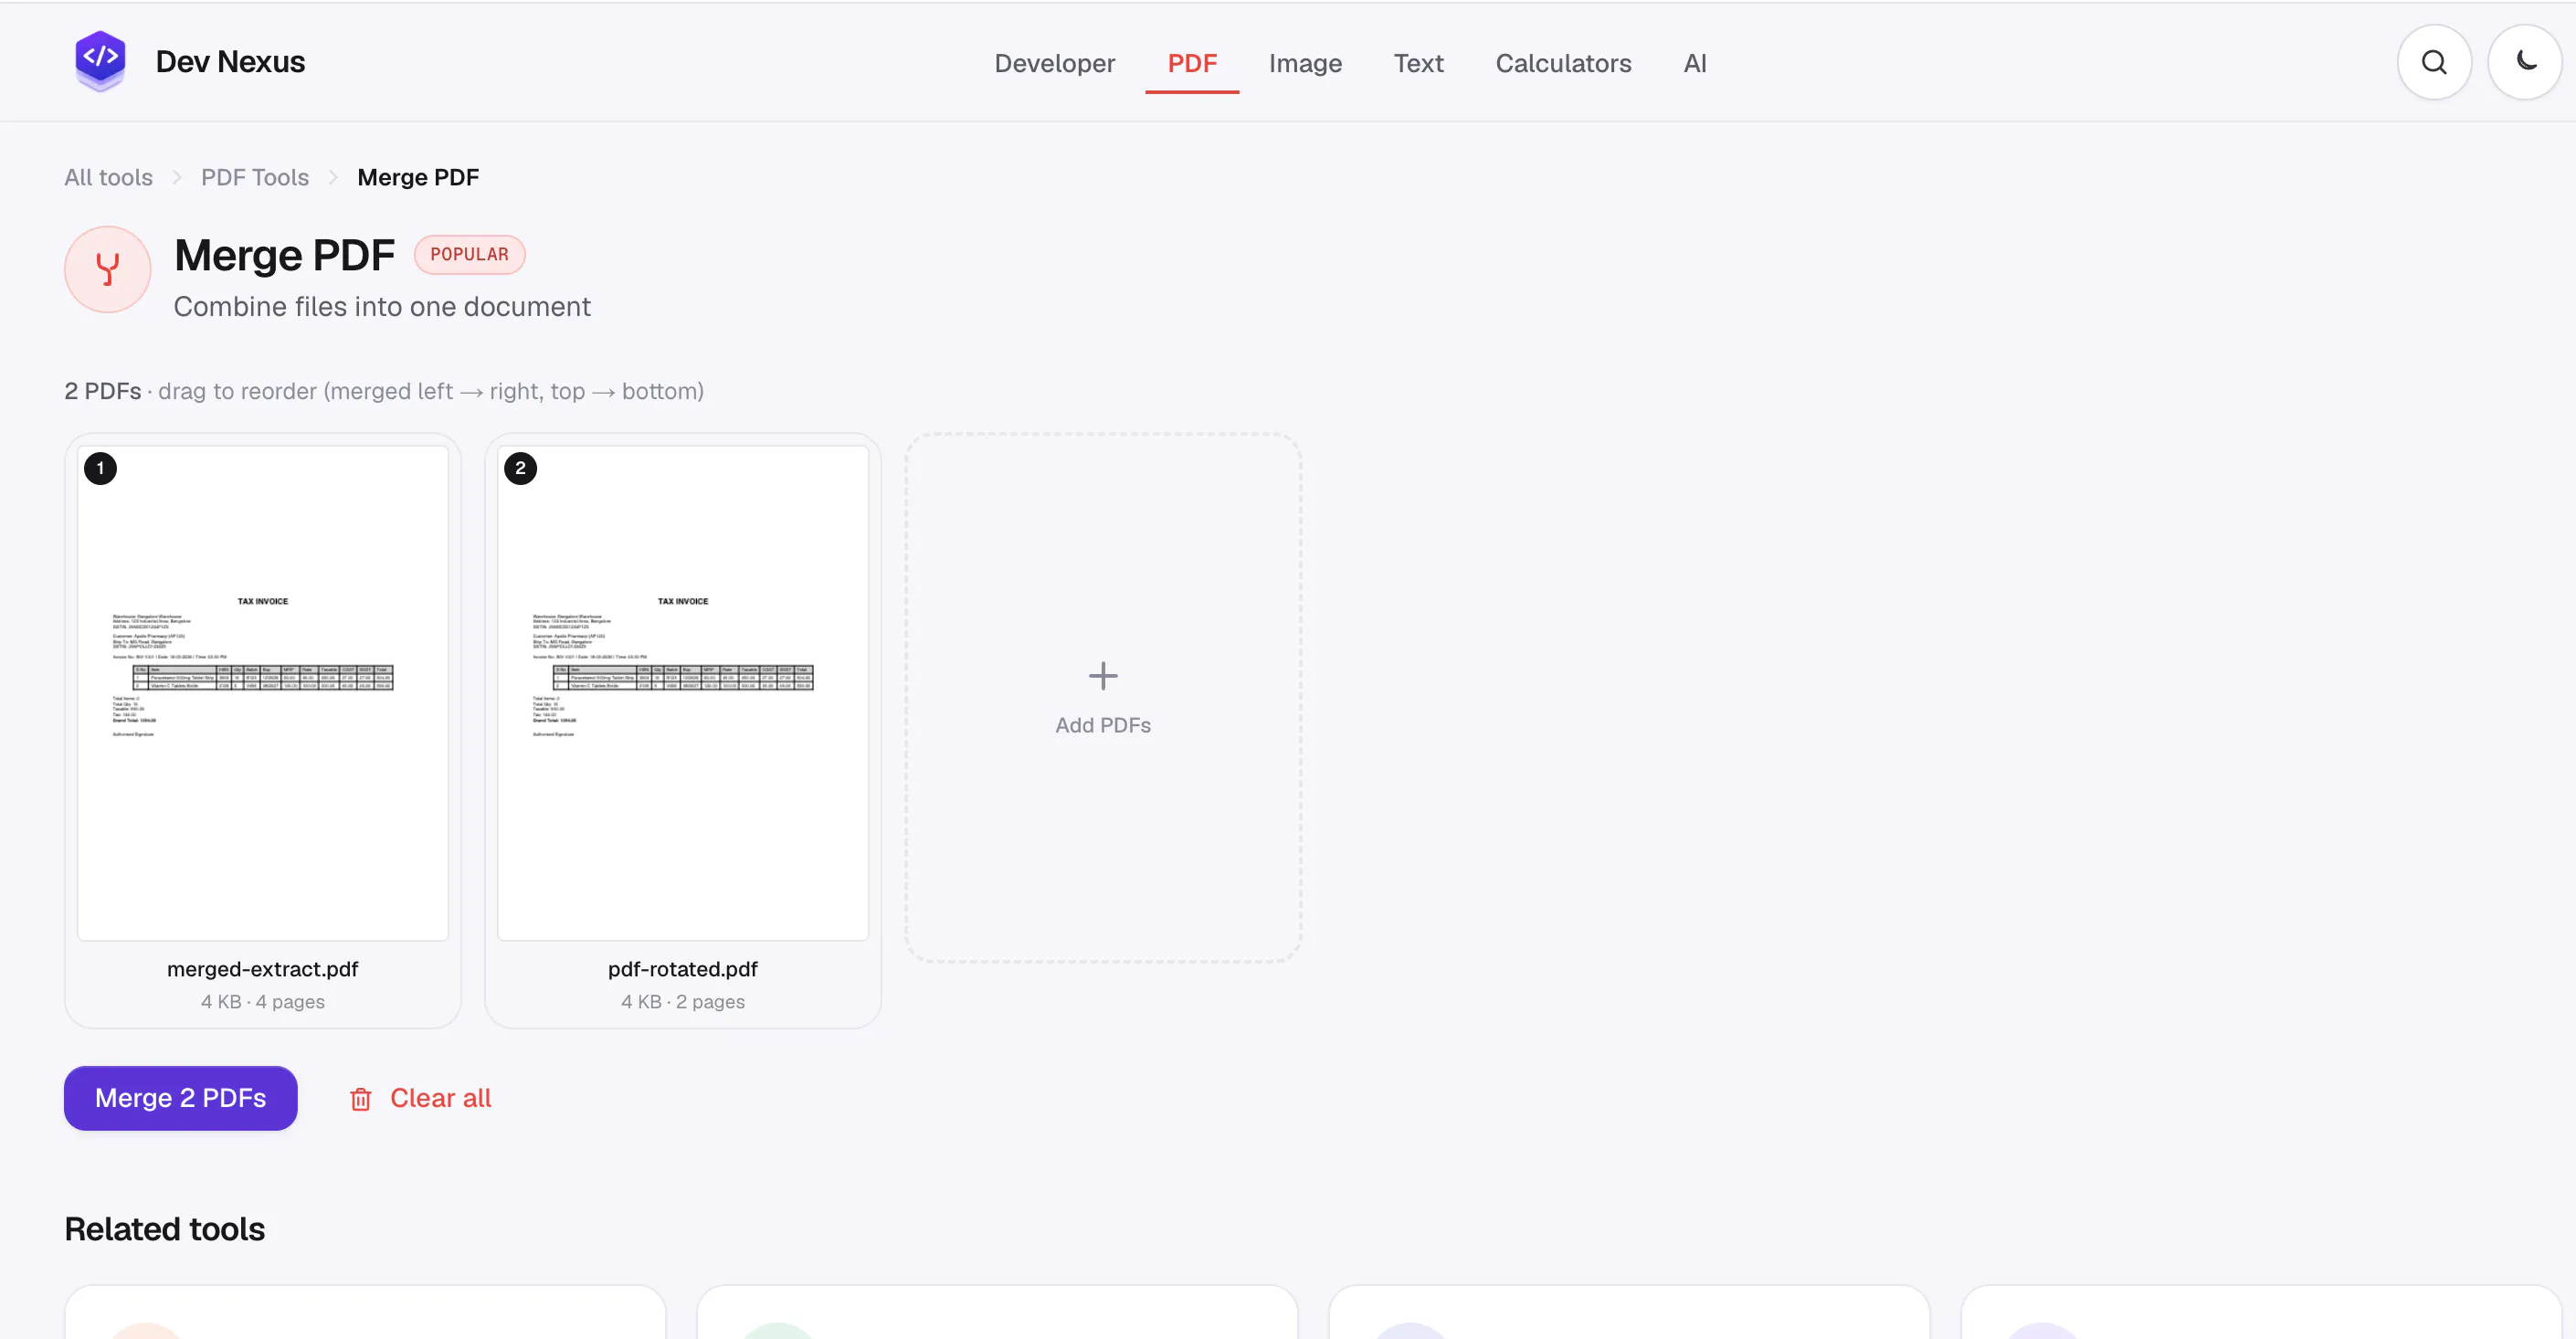Click the pdf-rotated.pdf file name
2576x1339 pixels.
(683, 969)
